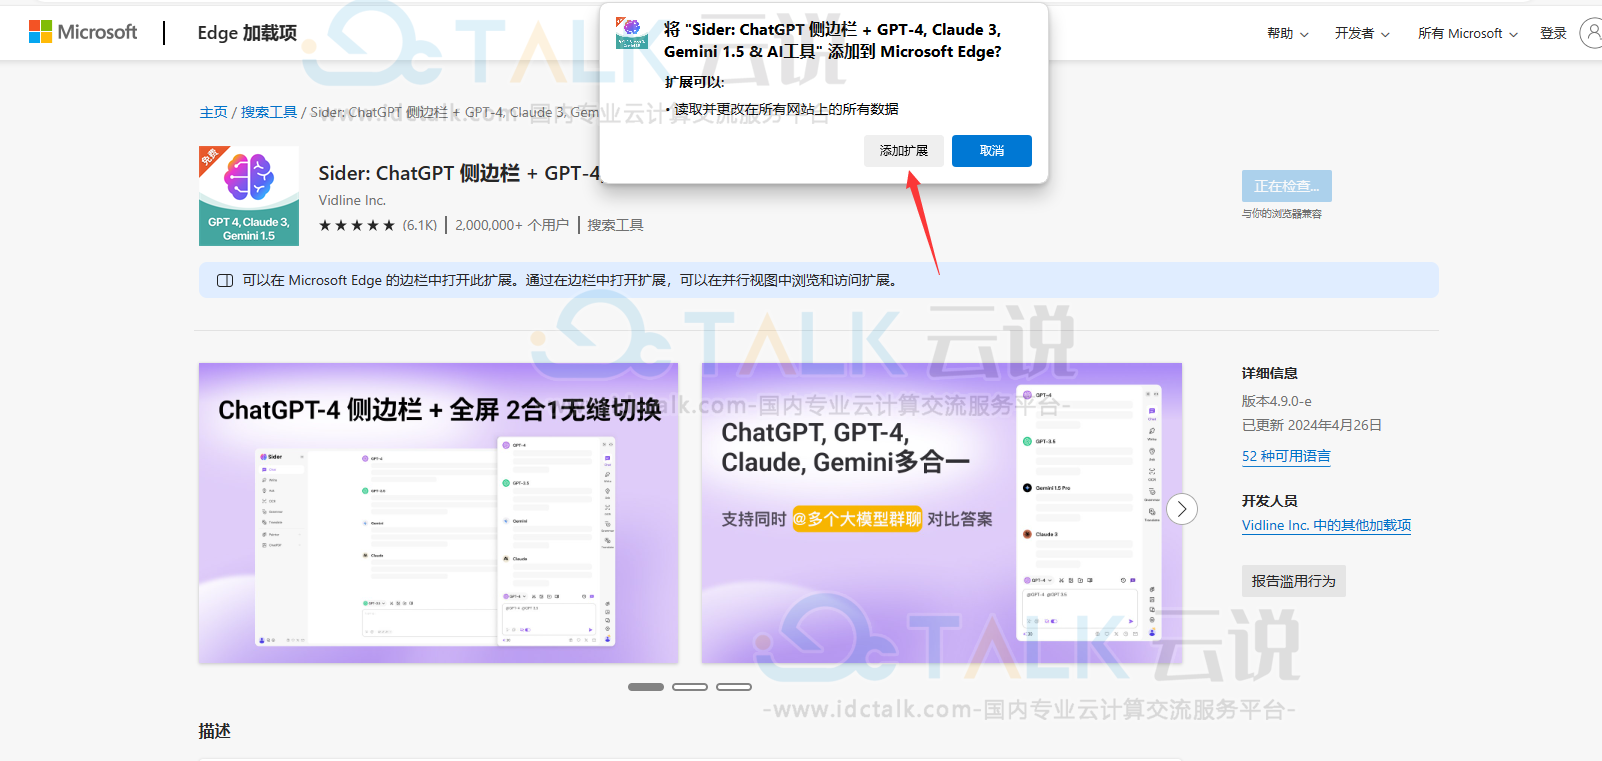Click the 2,000,000+ 个用户 text

[512, 225]
